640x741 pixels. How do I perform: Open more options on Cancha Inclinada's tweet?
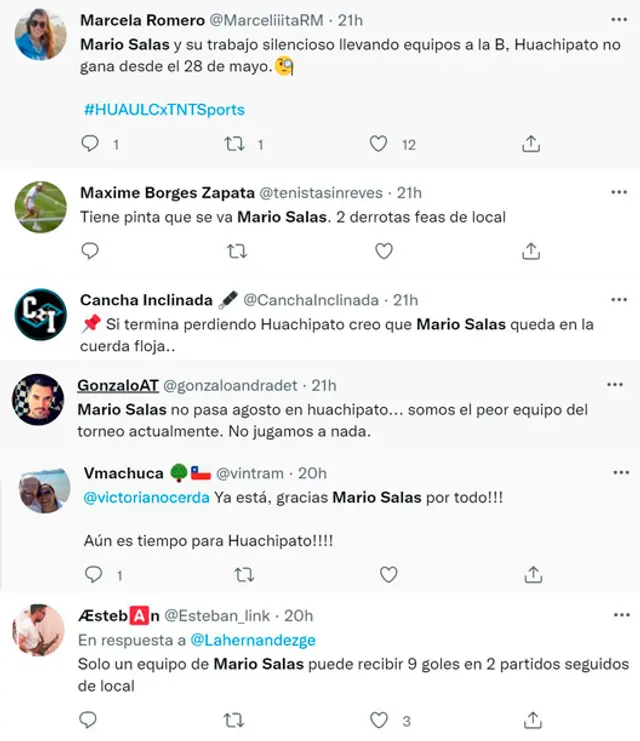(617, 299)
